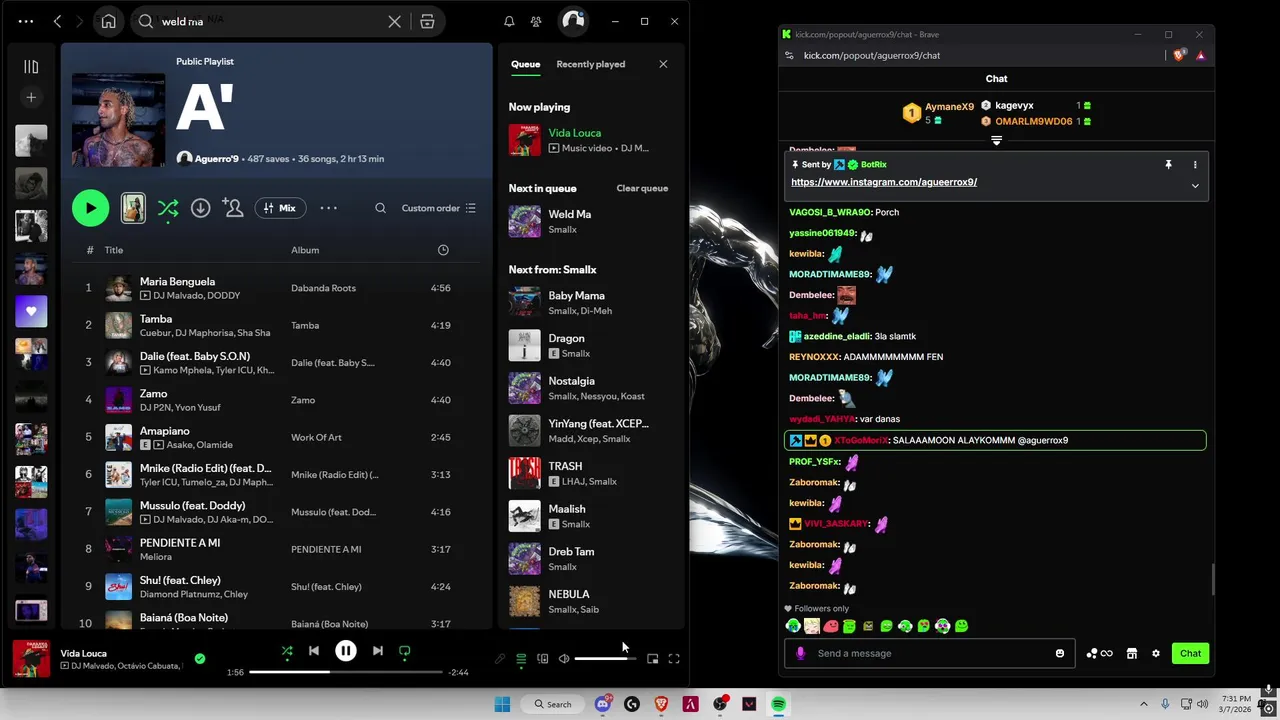
Task: Invite collaborators to playlist icon
Action: coord(233,208)
